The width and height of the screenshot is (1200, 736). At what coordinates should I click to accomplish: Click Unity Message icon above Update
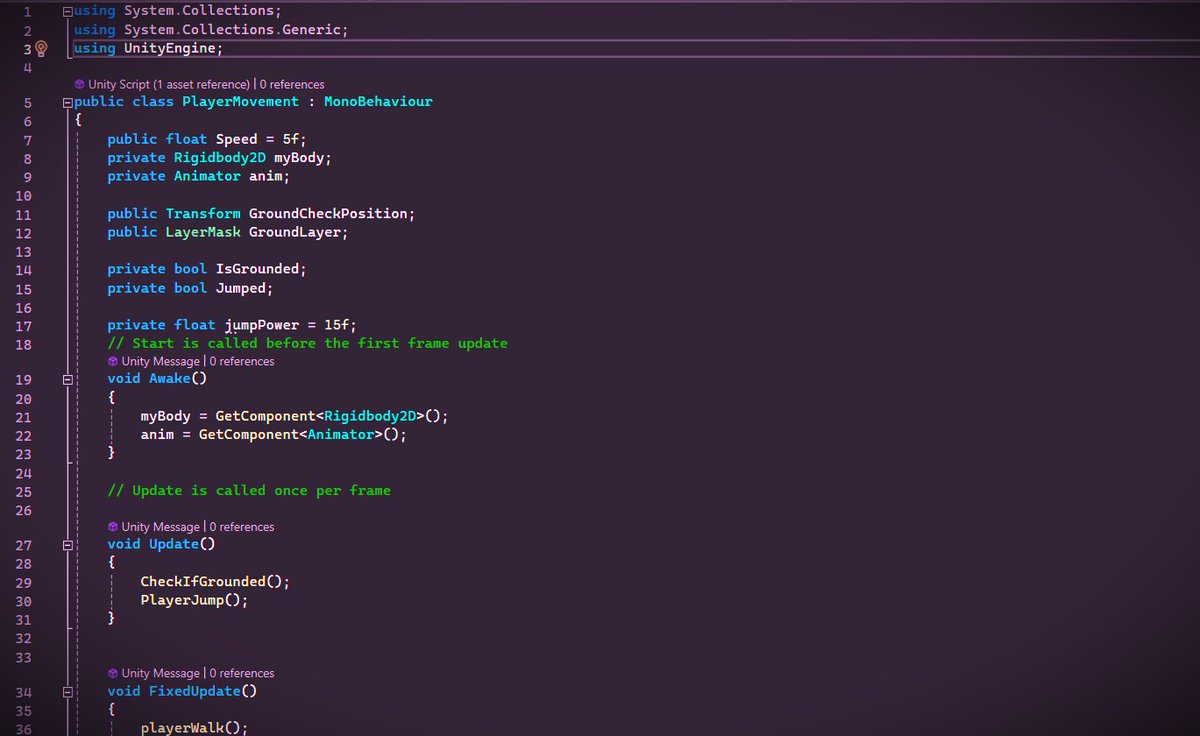(113, 527)
